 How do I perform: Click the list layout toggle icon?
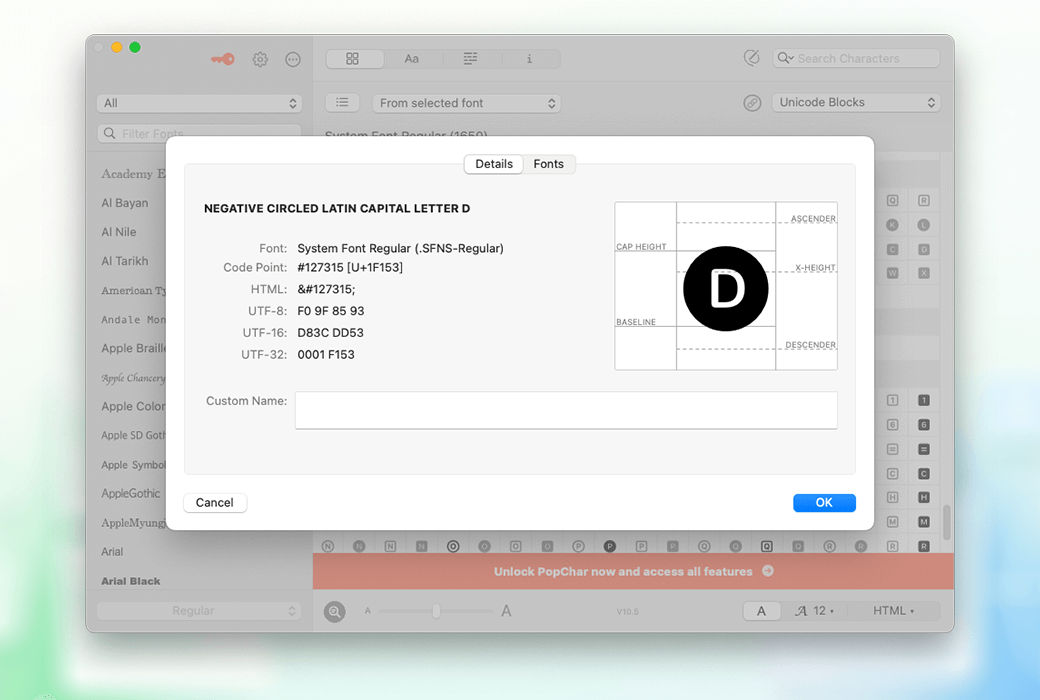pyautogui.click(x=342, y=103)
